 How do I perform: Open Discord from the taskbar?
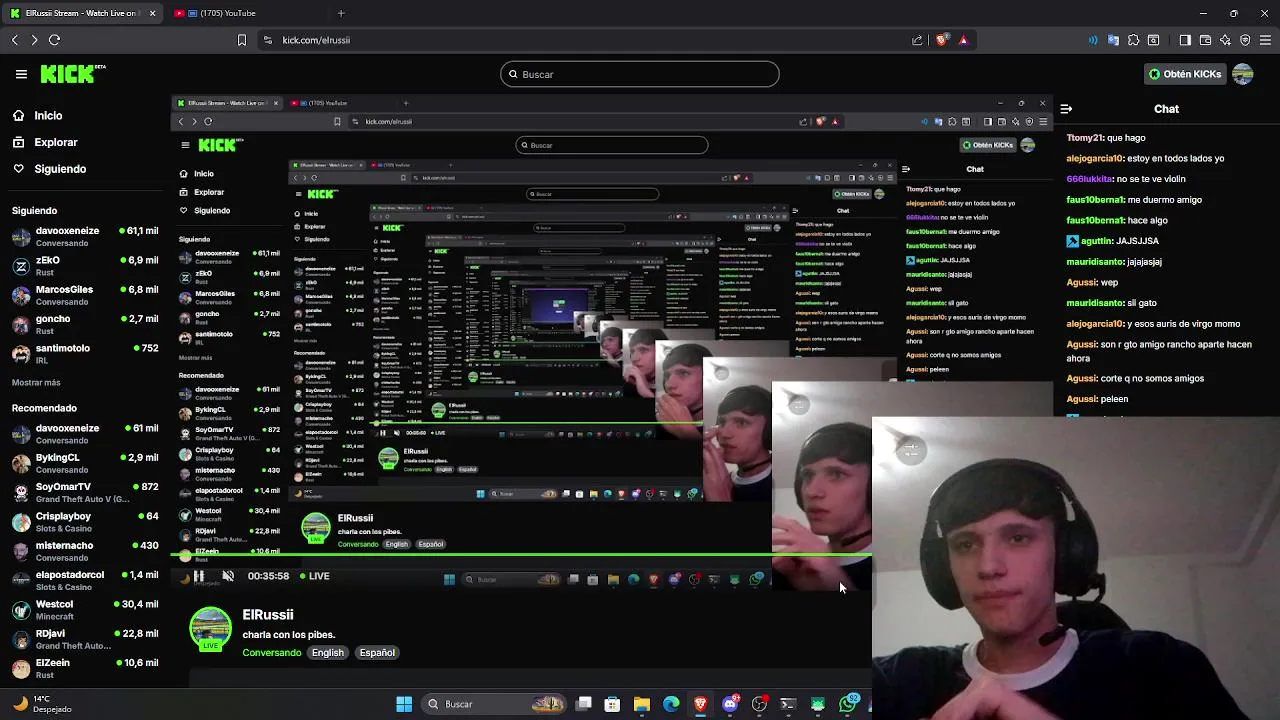[x=730, y=704]
